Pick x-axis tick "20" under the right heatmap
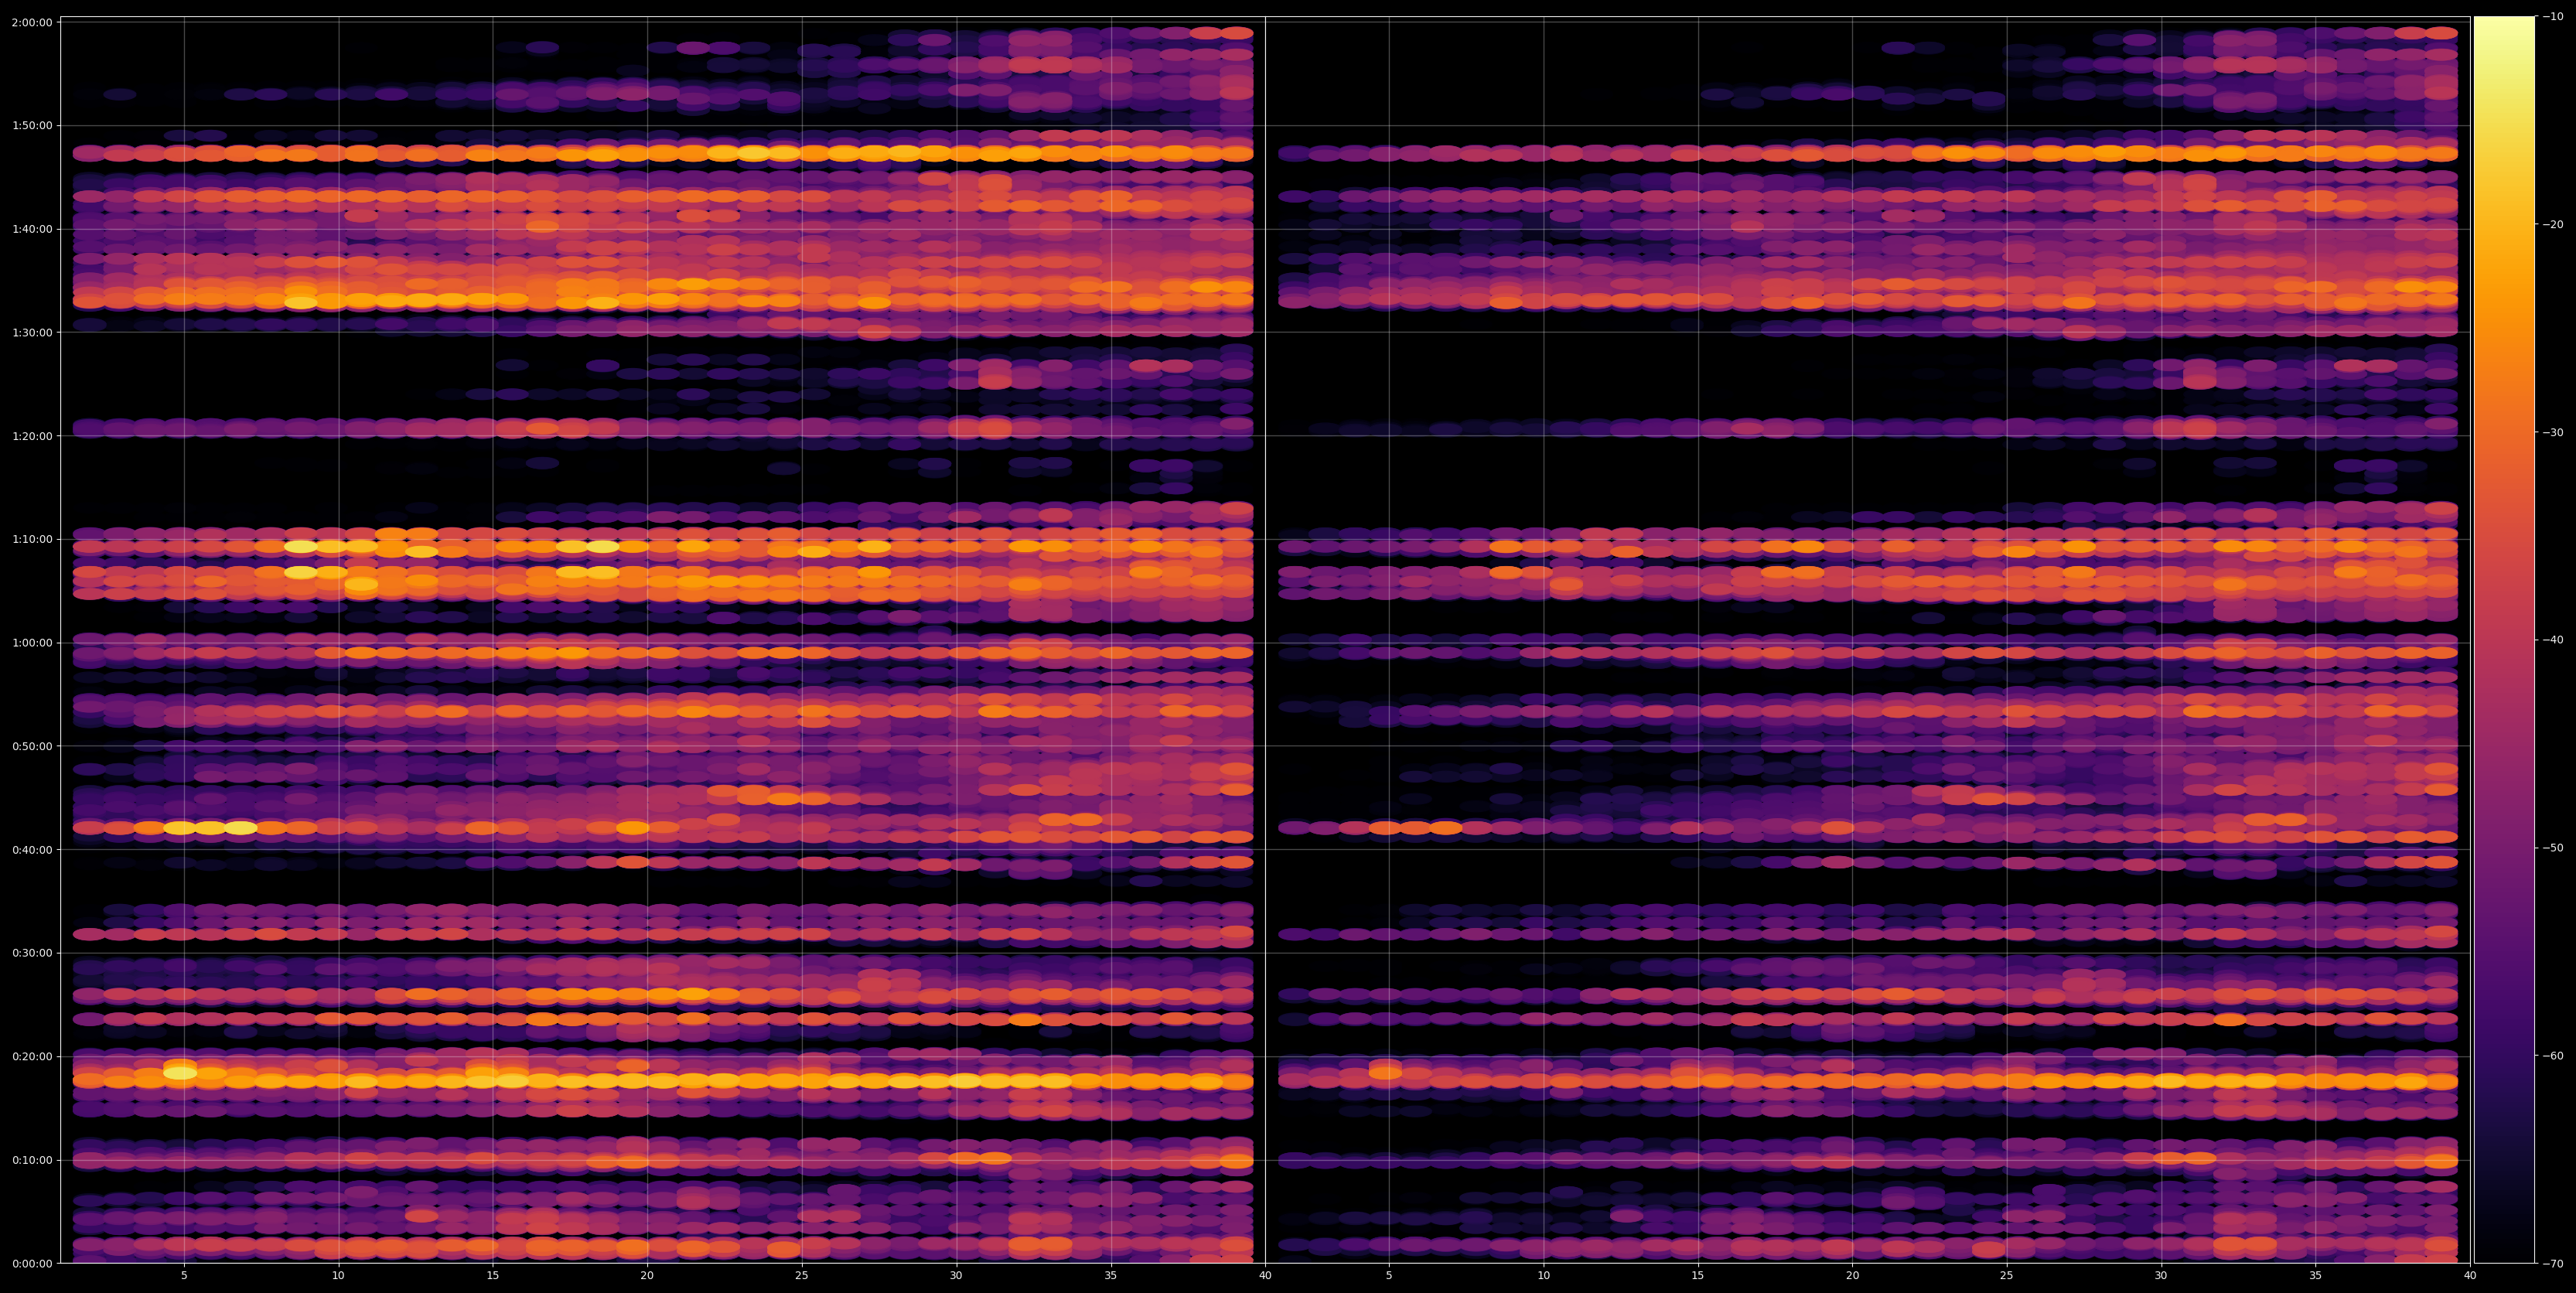This screenshot has width=2576, height=1293. pyautogui.click(x=1852, y=1276)
